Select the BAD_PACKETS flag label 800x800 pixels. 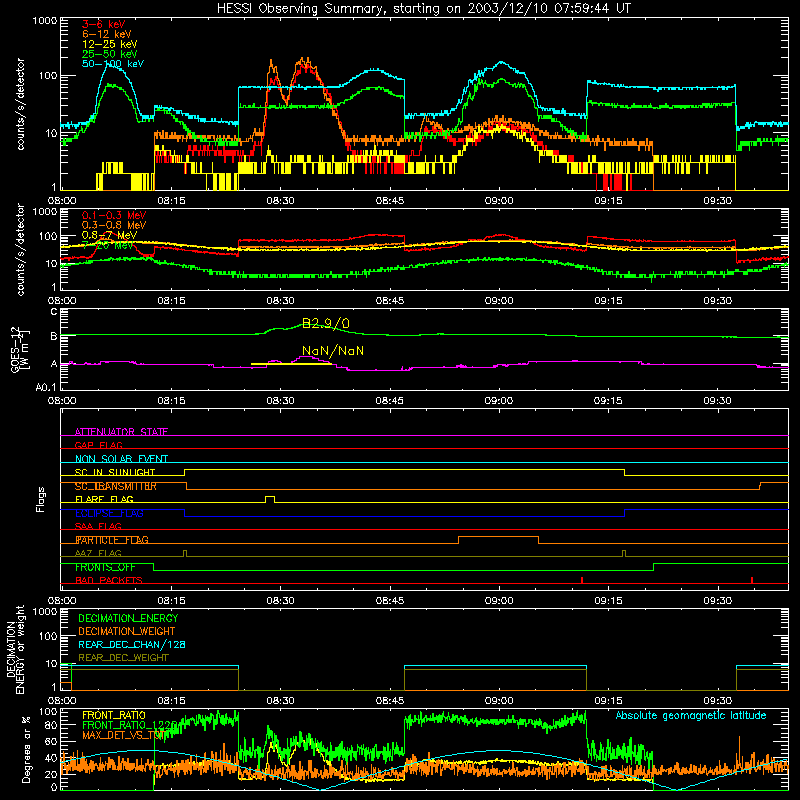109,580
